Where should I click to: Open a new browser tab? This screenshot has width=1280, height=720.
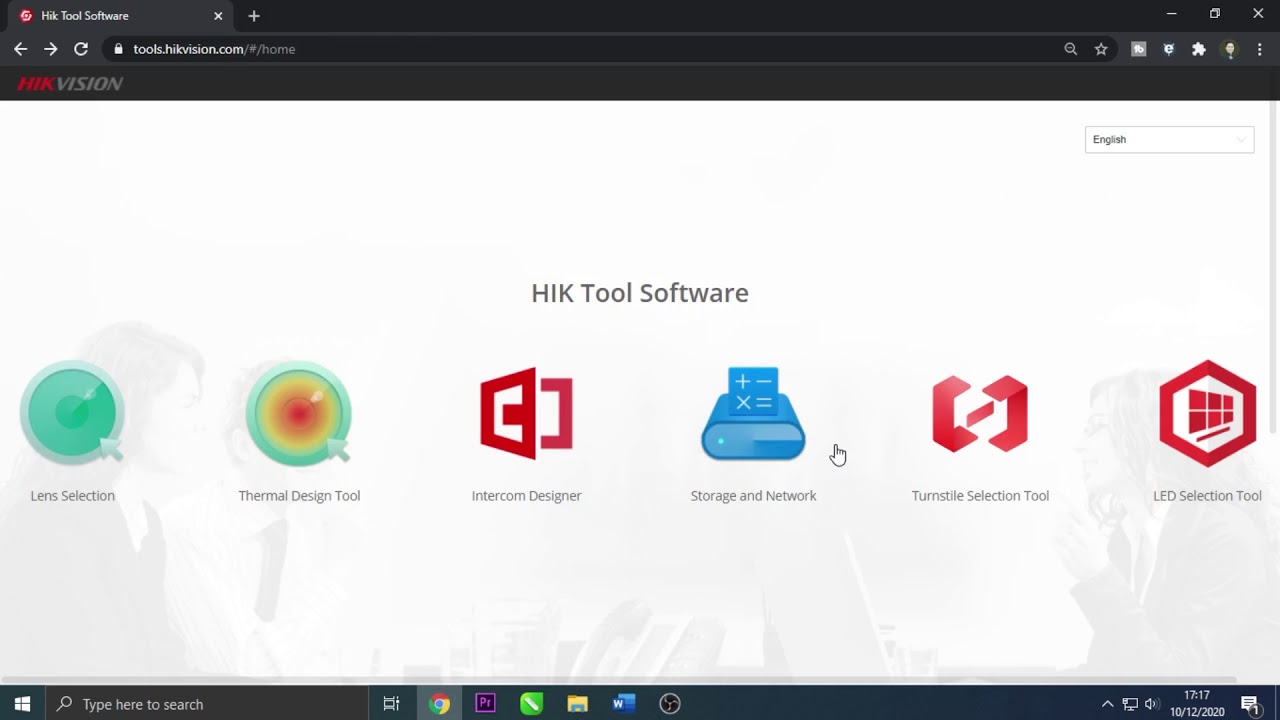tap(254, 16)
